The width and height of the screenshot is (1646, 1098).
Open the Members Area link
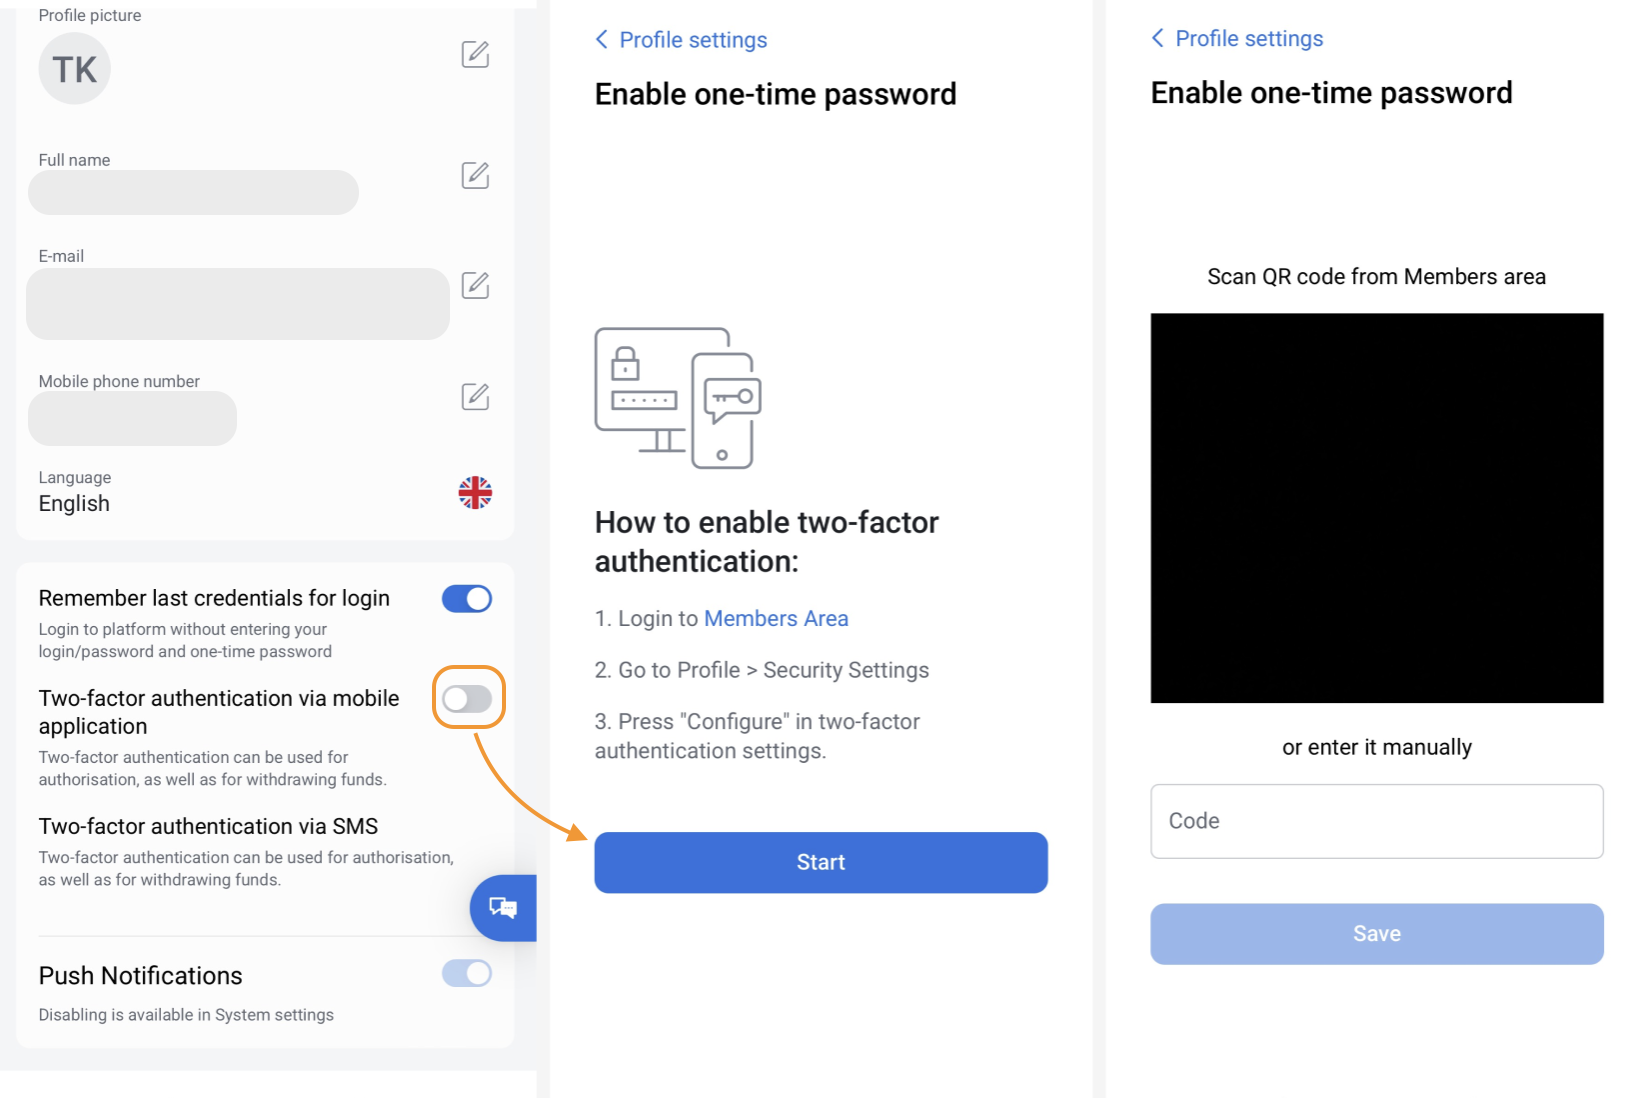point(776,618)
